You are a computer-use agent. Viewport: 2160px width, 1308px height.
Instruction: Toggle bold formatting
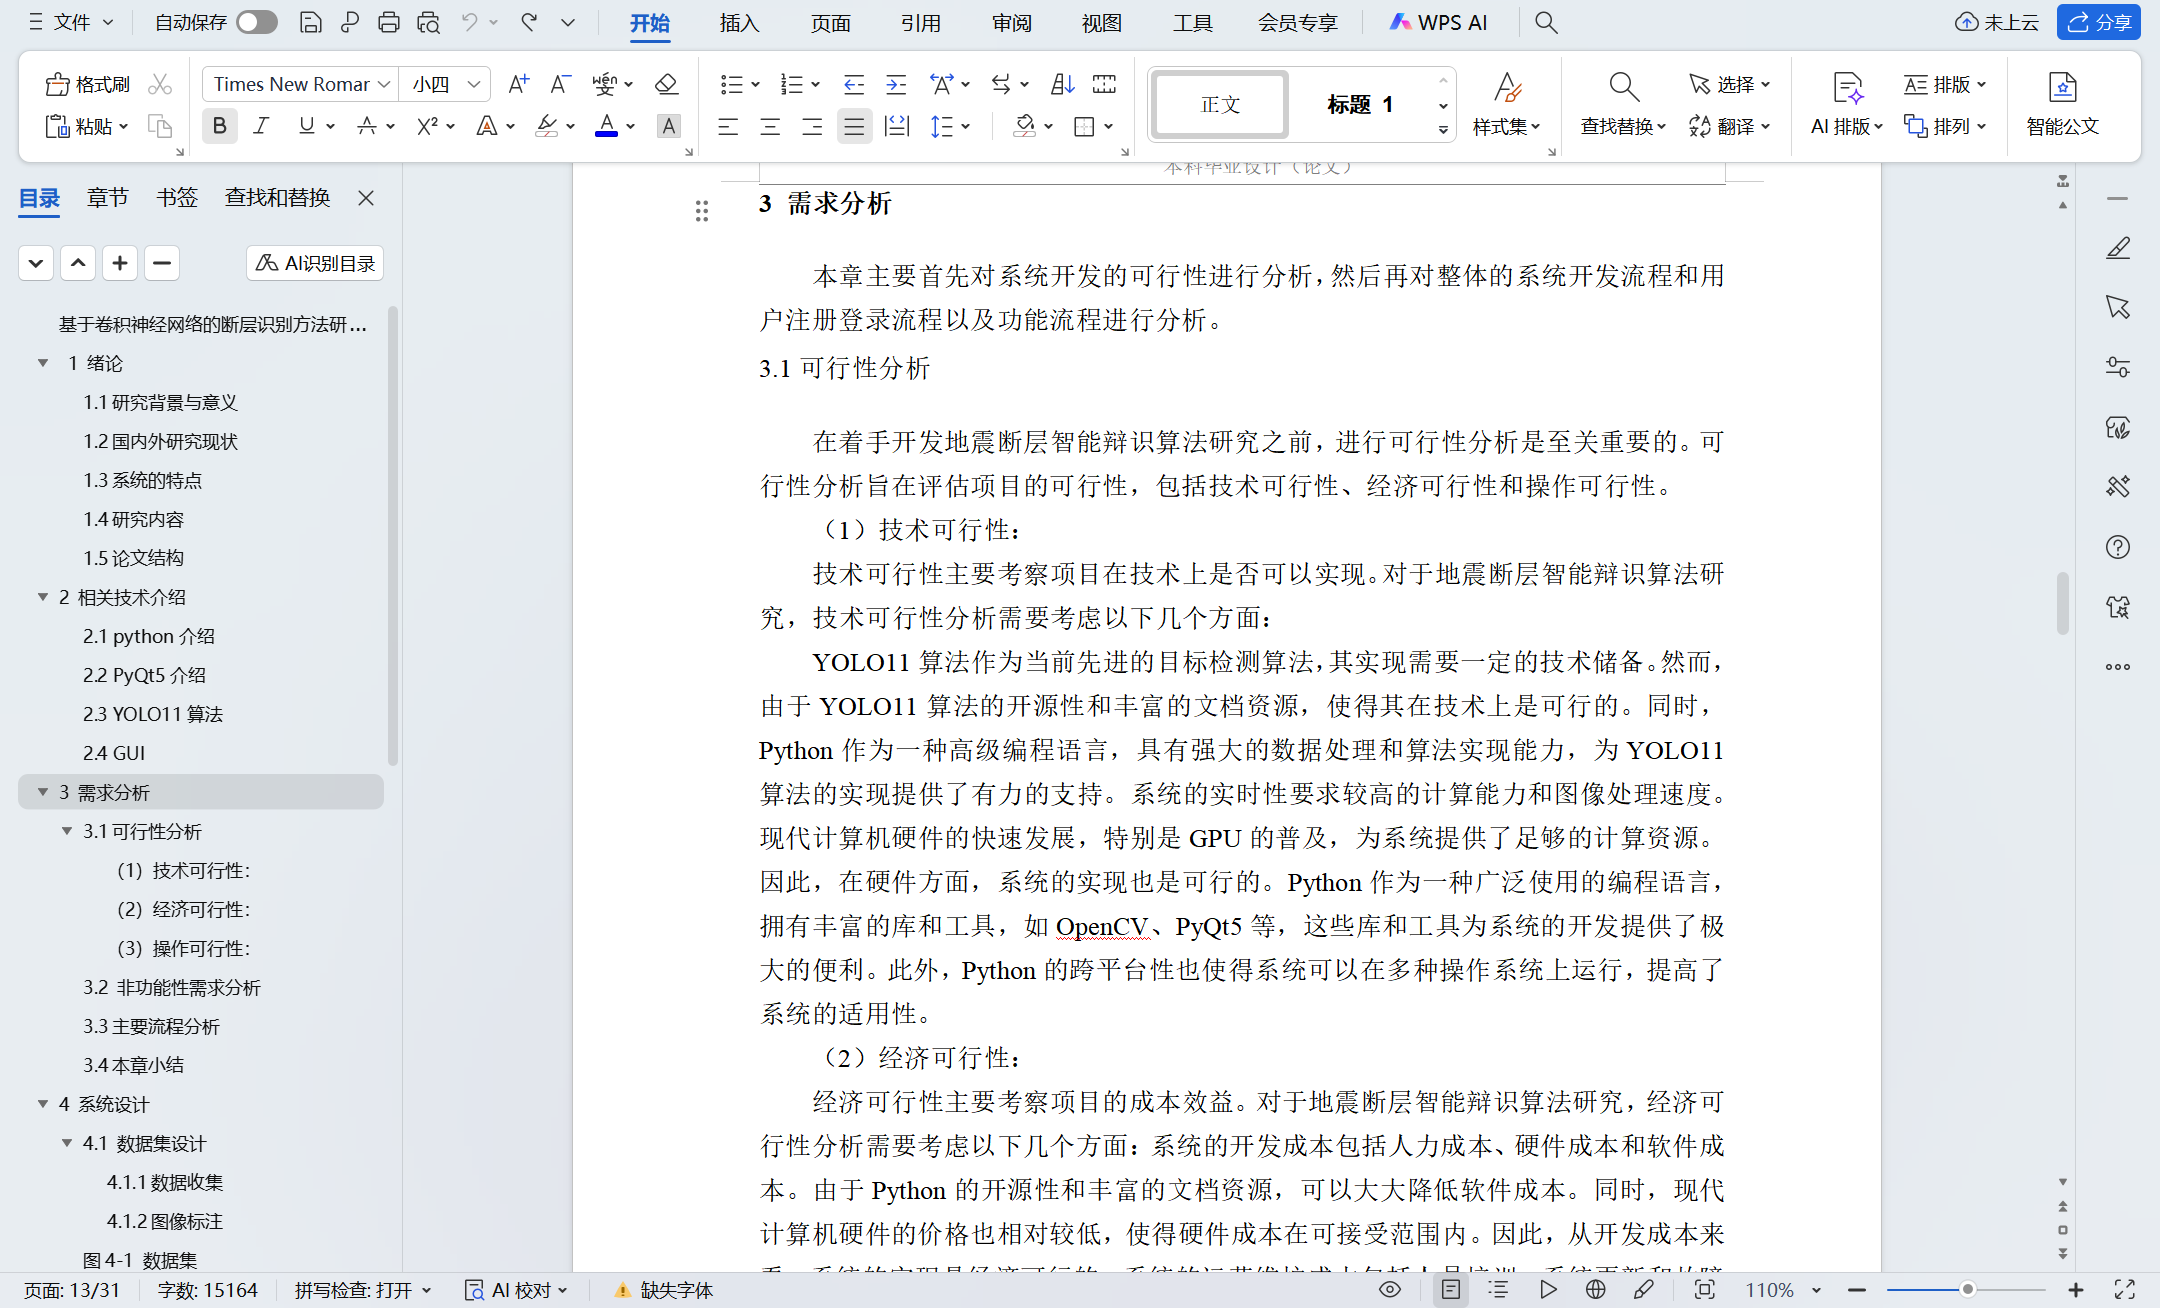coord(220,126)
